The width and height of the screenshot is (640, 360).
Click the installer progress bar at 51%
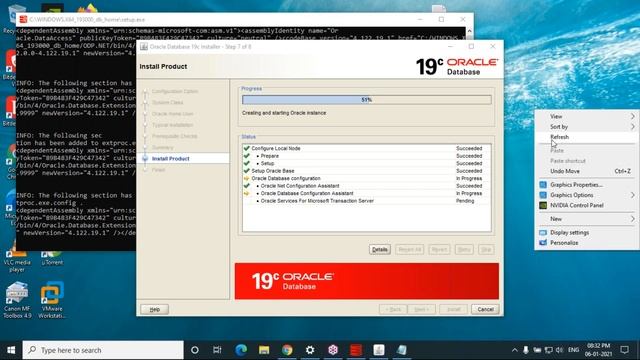367,100
